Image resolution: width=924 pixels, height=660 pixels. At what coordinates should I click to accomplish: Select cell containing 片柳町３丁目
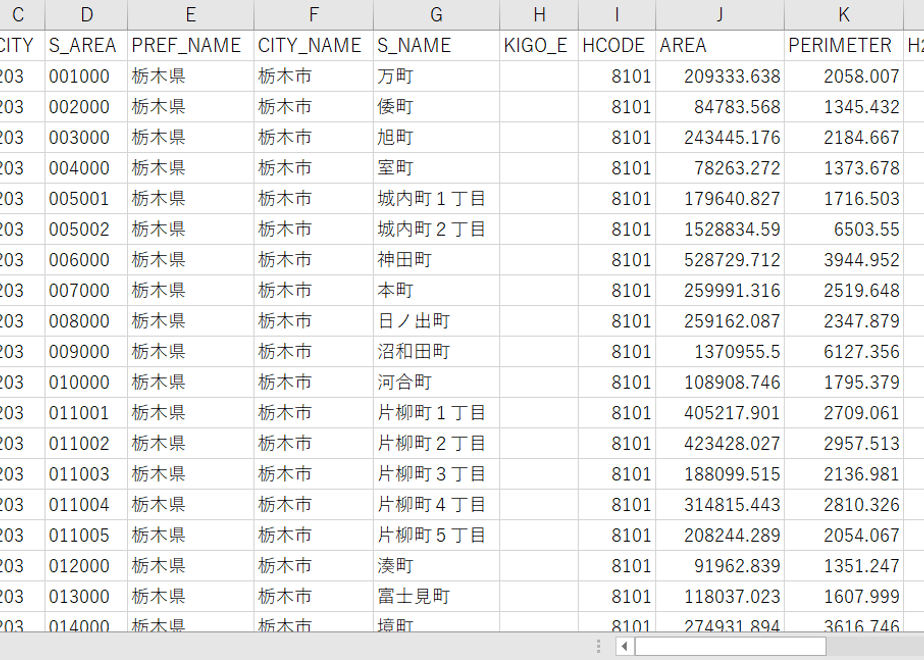436,474
